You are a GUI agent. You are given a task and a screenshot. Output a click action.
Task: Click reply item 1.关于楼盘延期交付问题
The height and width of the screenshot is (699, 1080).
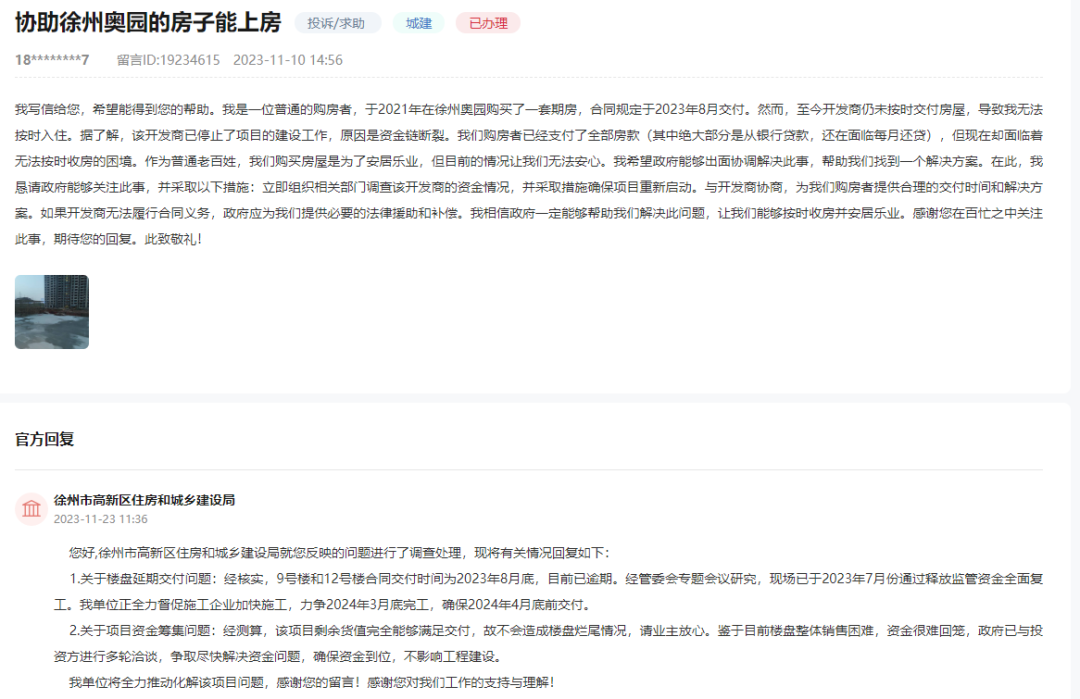[548, 592]
